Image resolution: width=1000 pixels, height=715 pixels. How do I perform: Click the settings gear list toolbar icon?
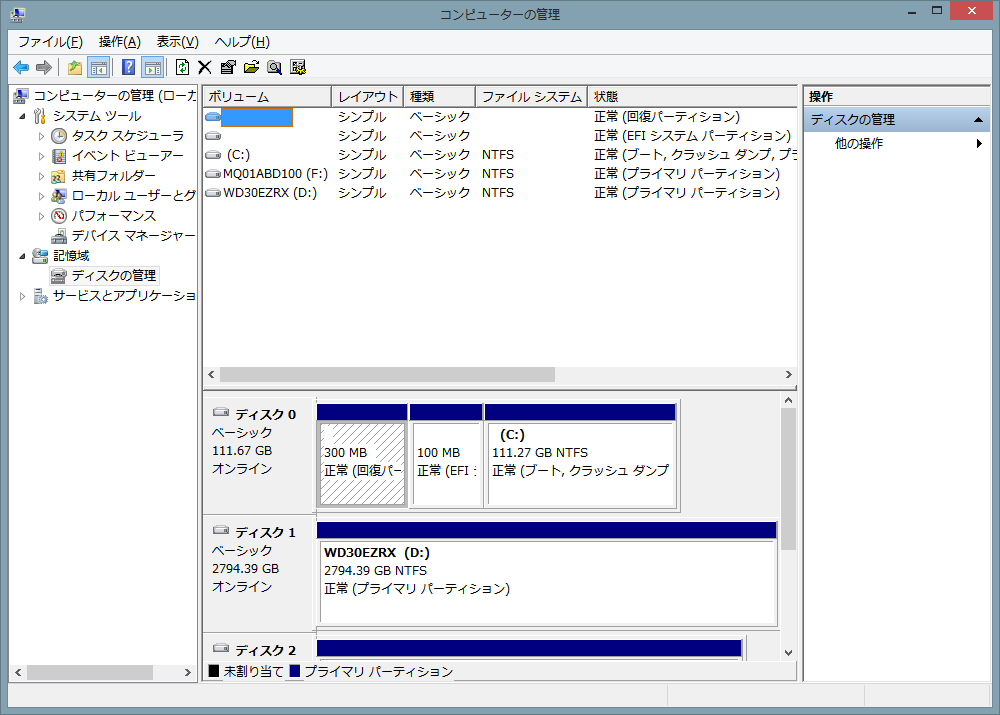point(298,67)
